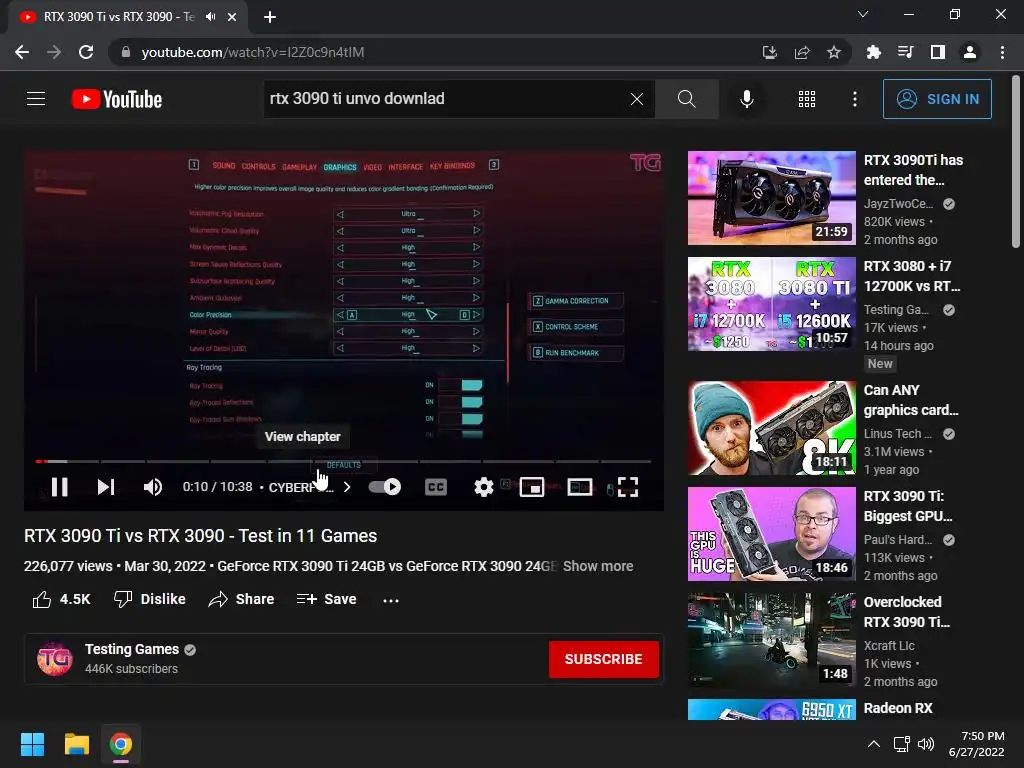
Task: Open media control icon in toolbar
Action: pos(905,52)
